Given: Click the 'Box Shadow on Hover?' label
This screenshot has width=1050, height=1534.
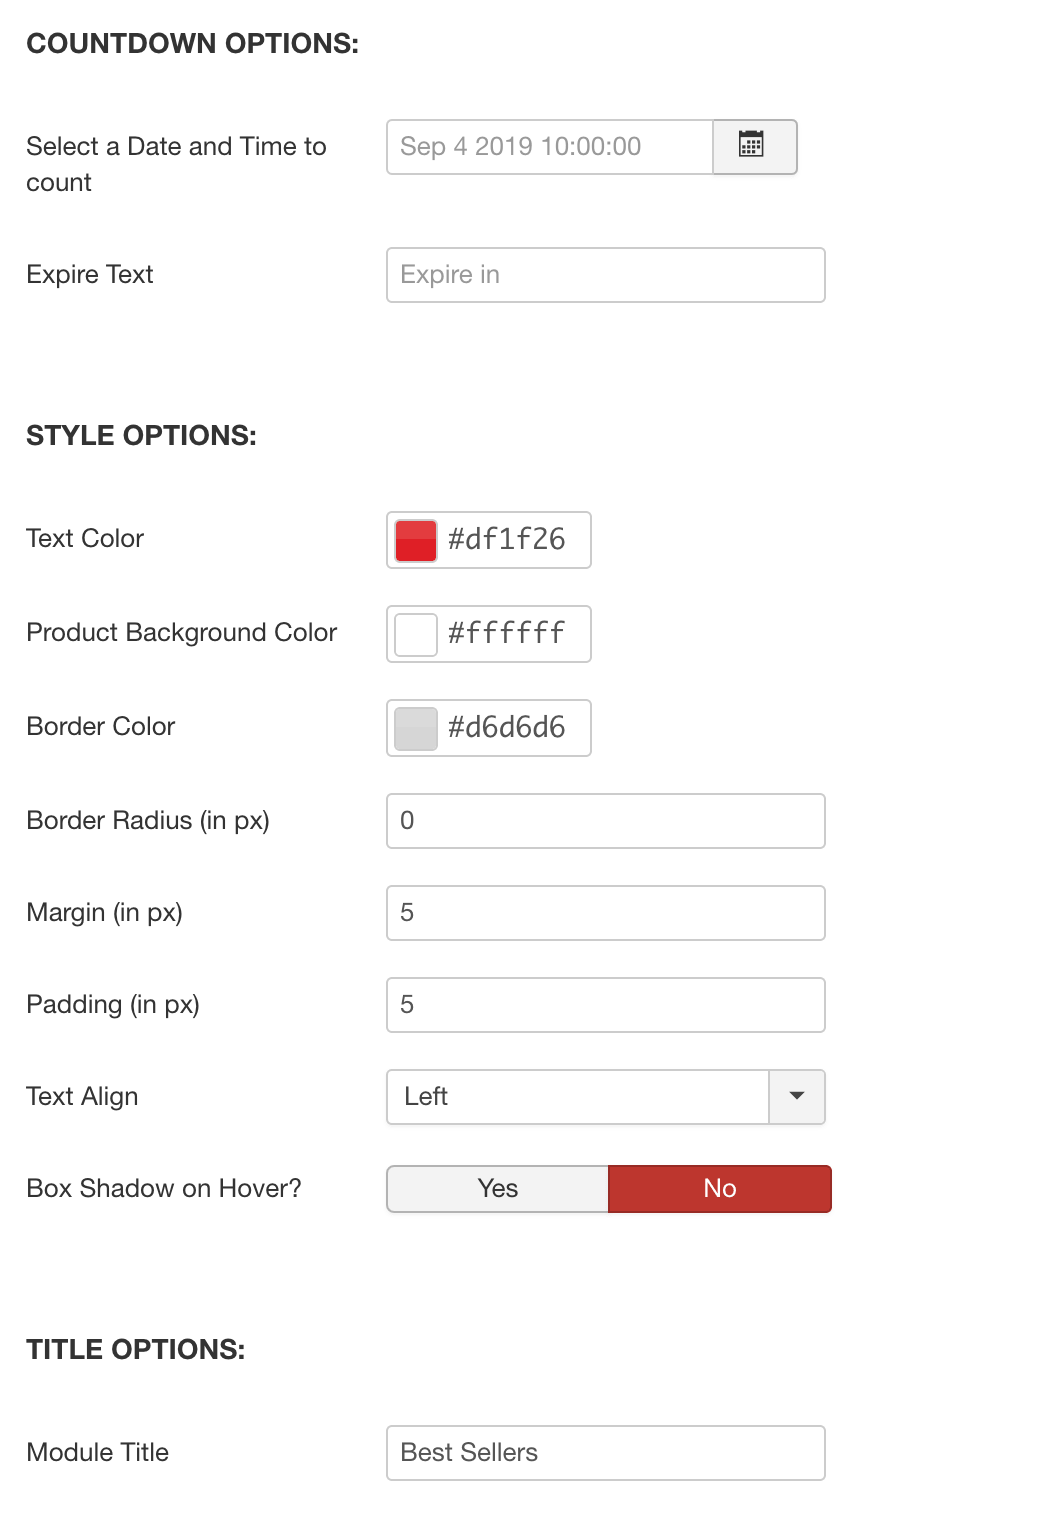Looking at the screenshot, I should tap(164, 1188).
